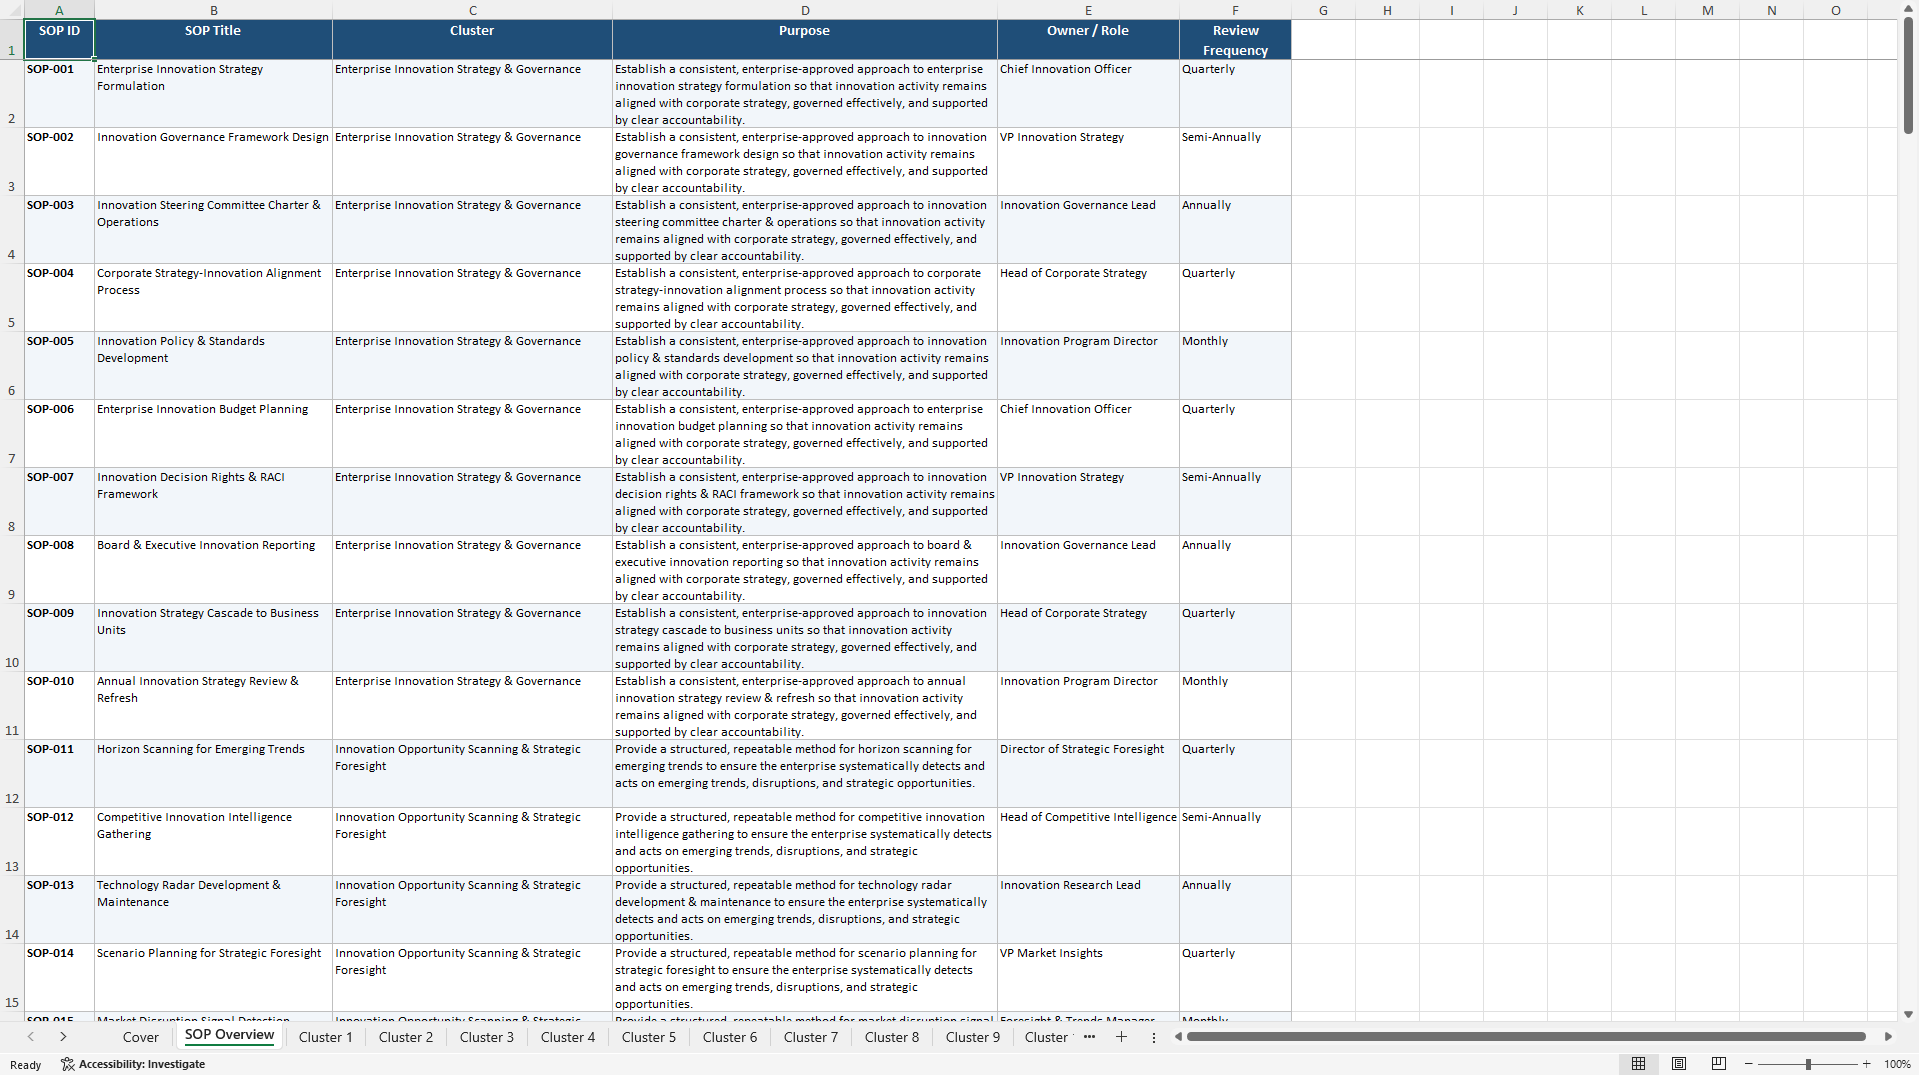Viewport: 1919px width, 1075px height.
Task: Click the Owner / Role header cell
Action: coord(1088,39)
